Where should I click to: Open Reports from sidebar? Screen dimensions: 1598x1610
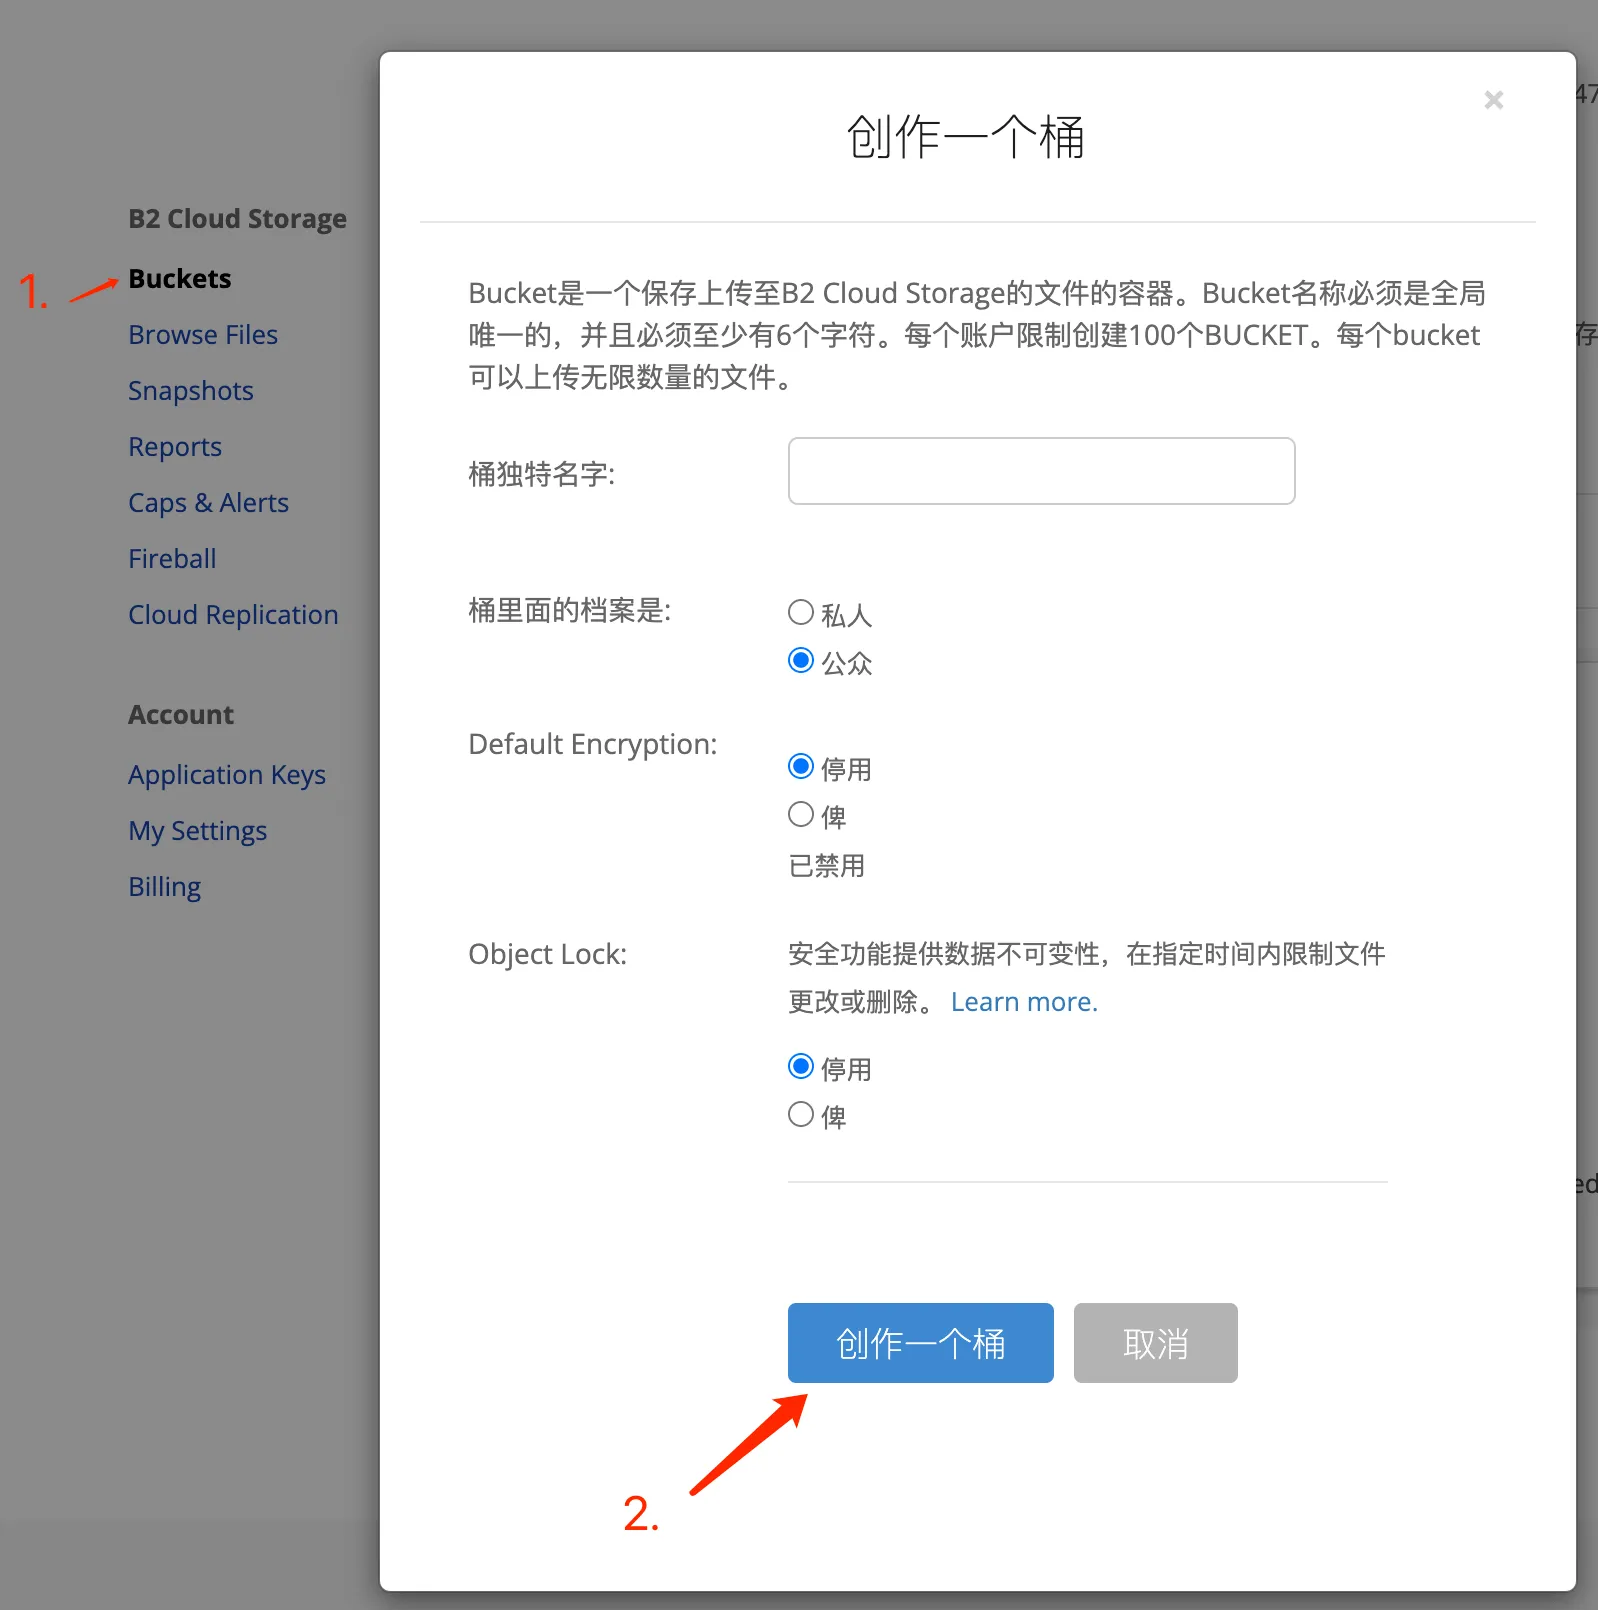[x=175, y=447]
